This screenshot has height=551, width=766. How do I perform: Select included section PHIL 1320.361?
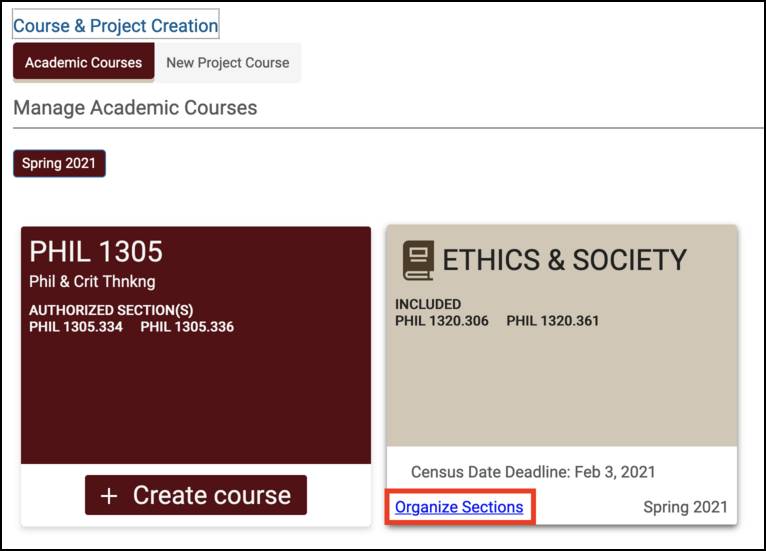553,321
